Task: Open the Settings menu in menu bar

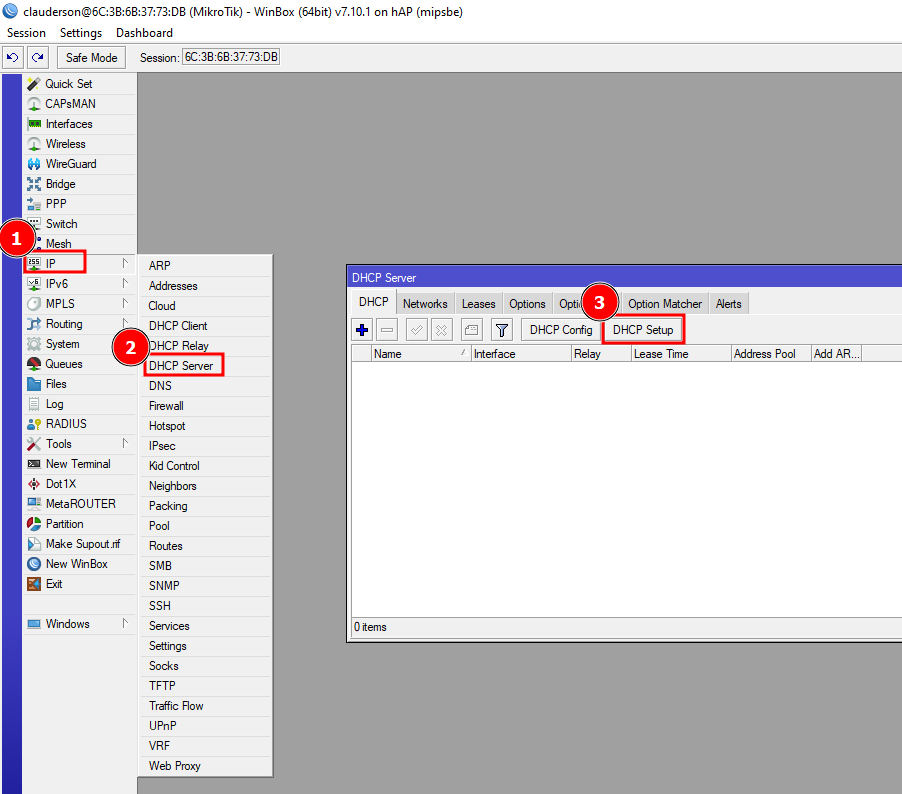Action: 81,33
